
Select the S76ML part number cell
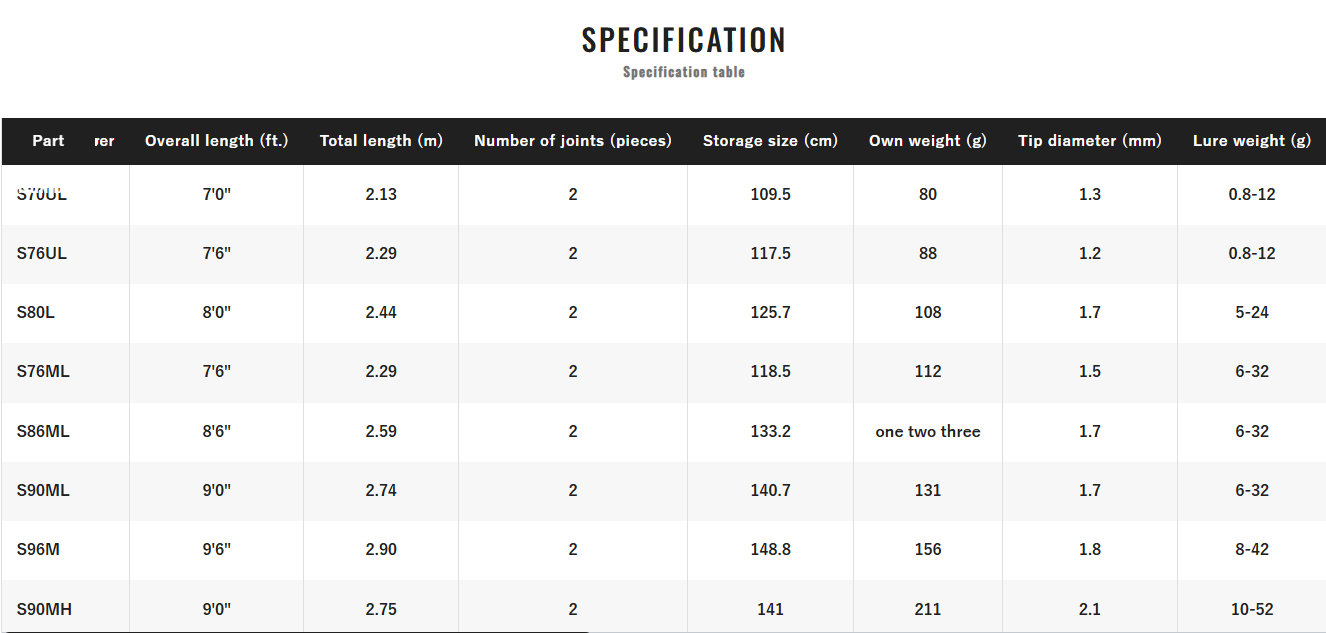pos(43,372)
